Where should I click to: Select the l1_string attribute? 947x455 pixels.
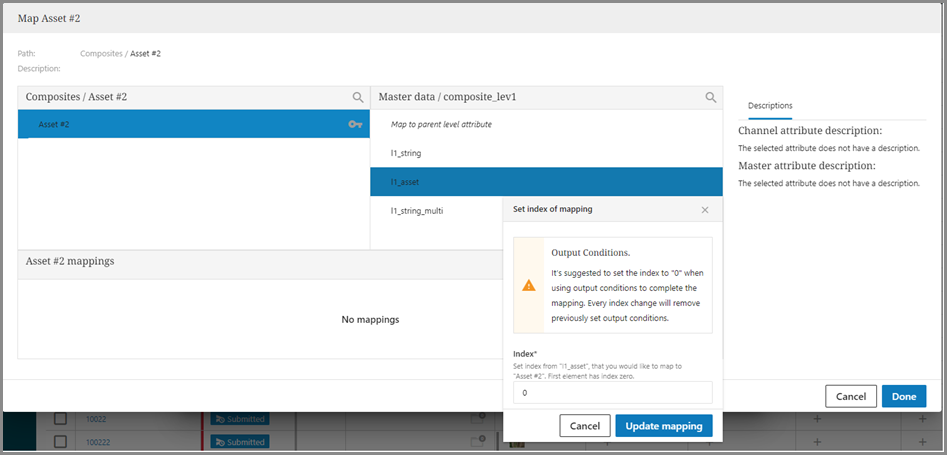tap(407, 153)
